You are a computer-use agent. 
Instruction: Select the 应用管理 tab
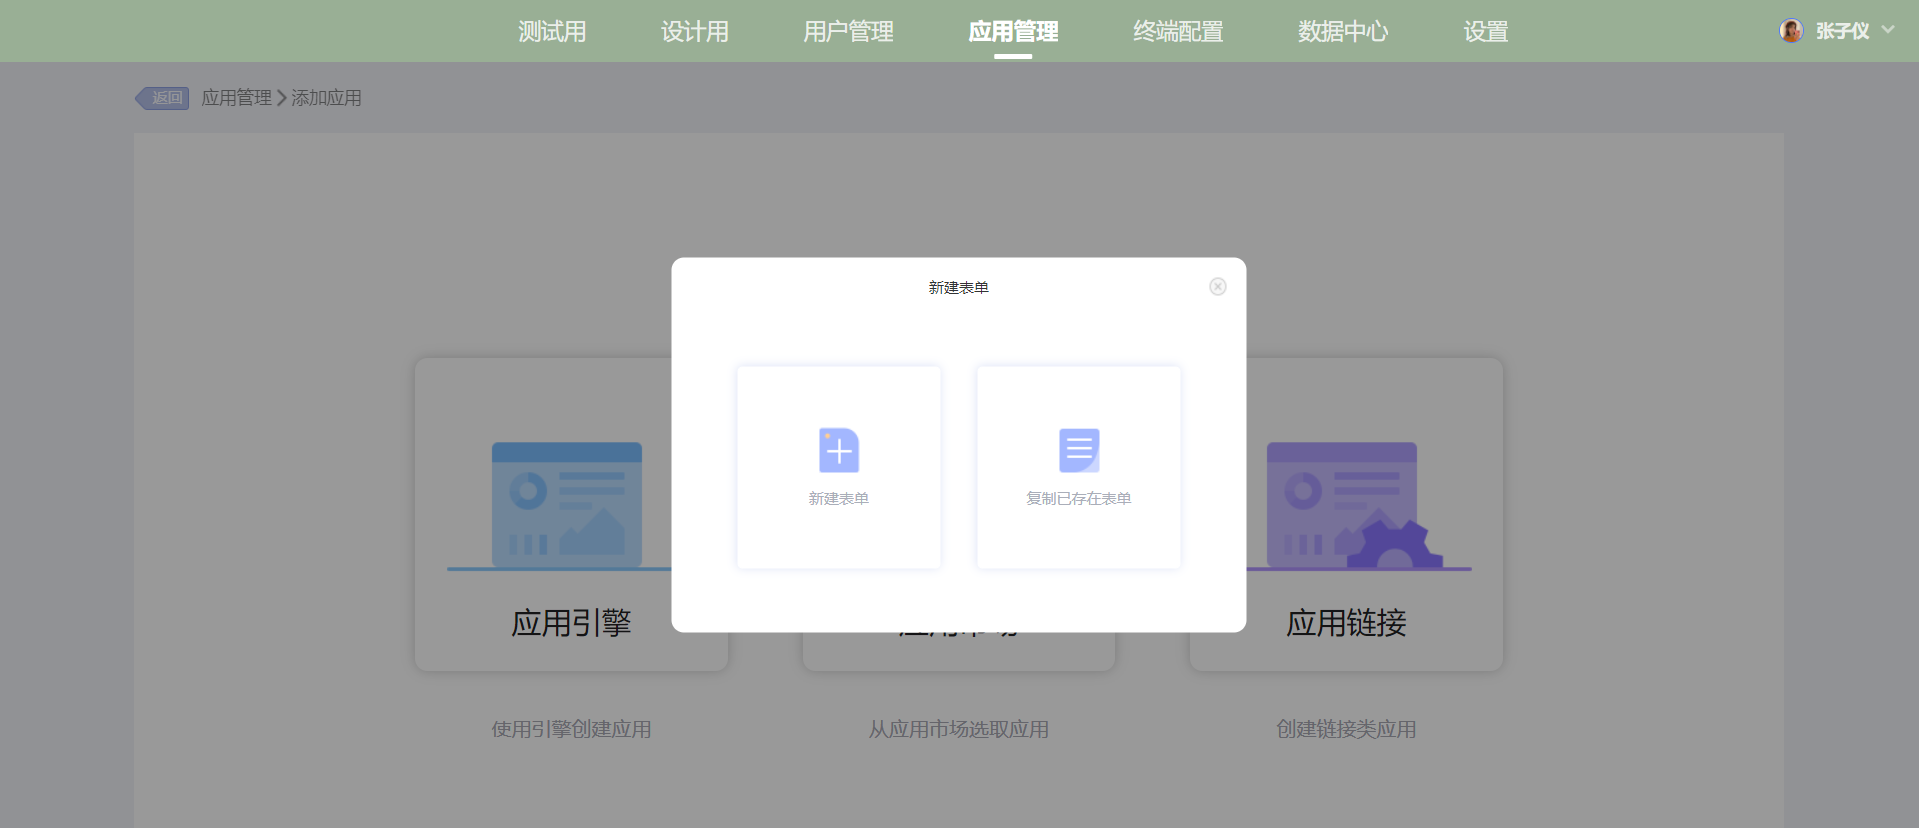1013,32
